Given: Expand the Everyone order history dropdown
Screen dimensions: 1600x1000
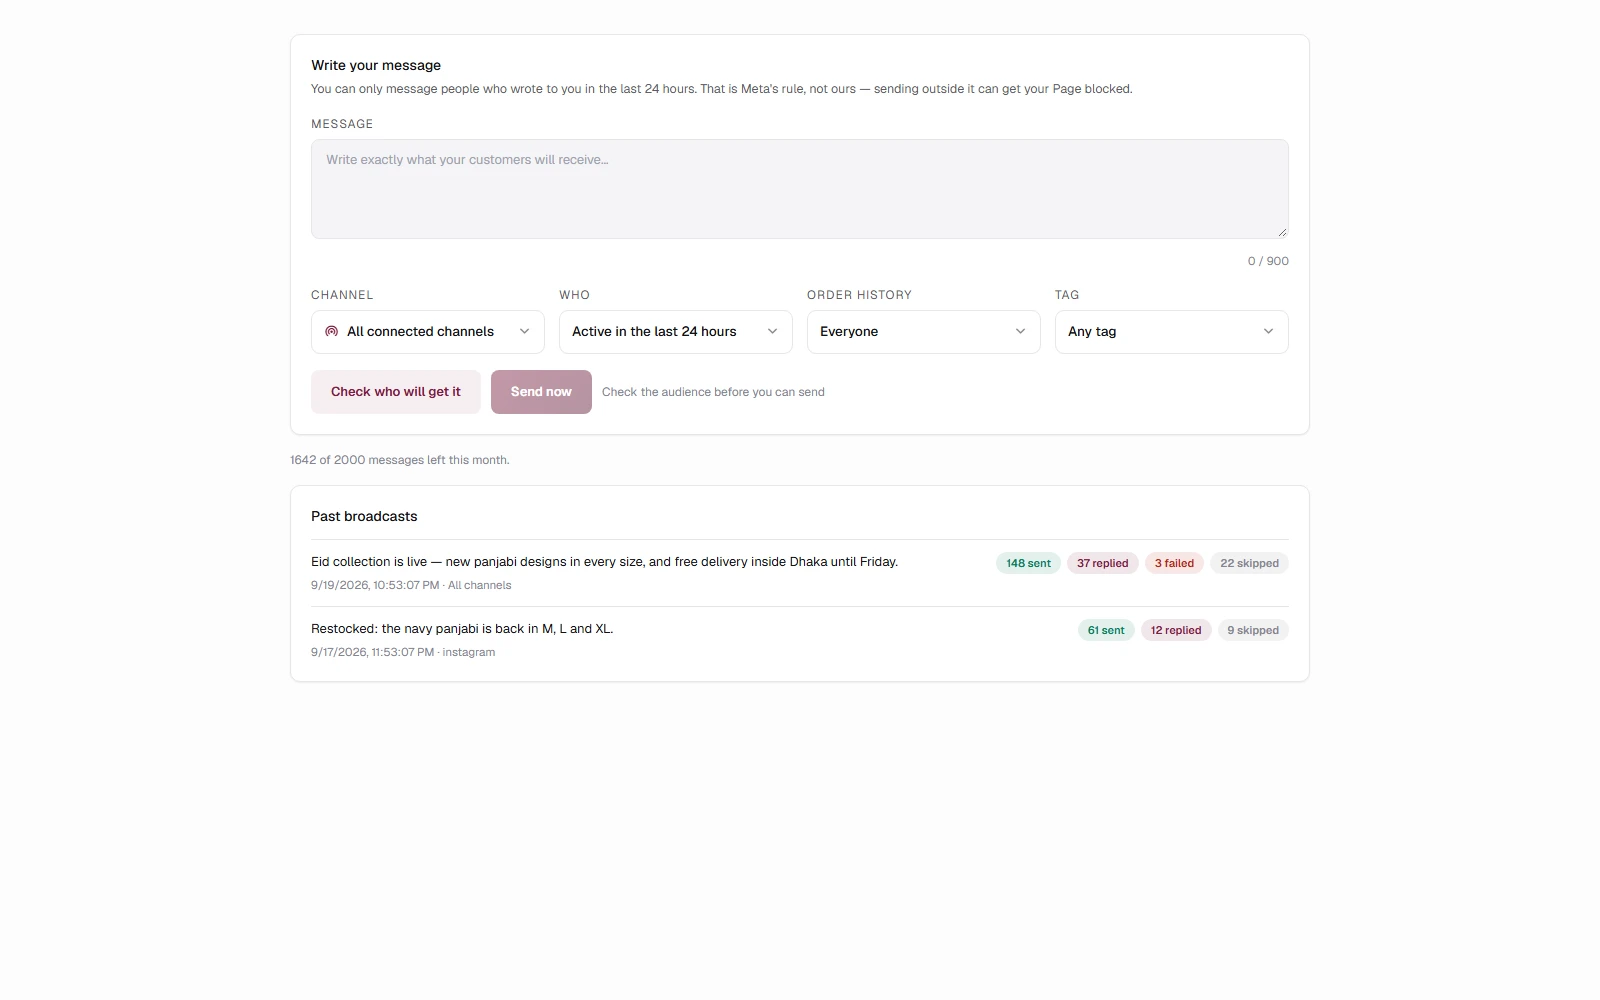Looking at the screenshot, I should (x=924, y=332).
